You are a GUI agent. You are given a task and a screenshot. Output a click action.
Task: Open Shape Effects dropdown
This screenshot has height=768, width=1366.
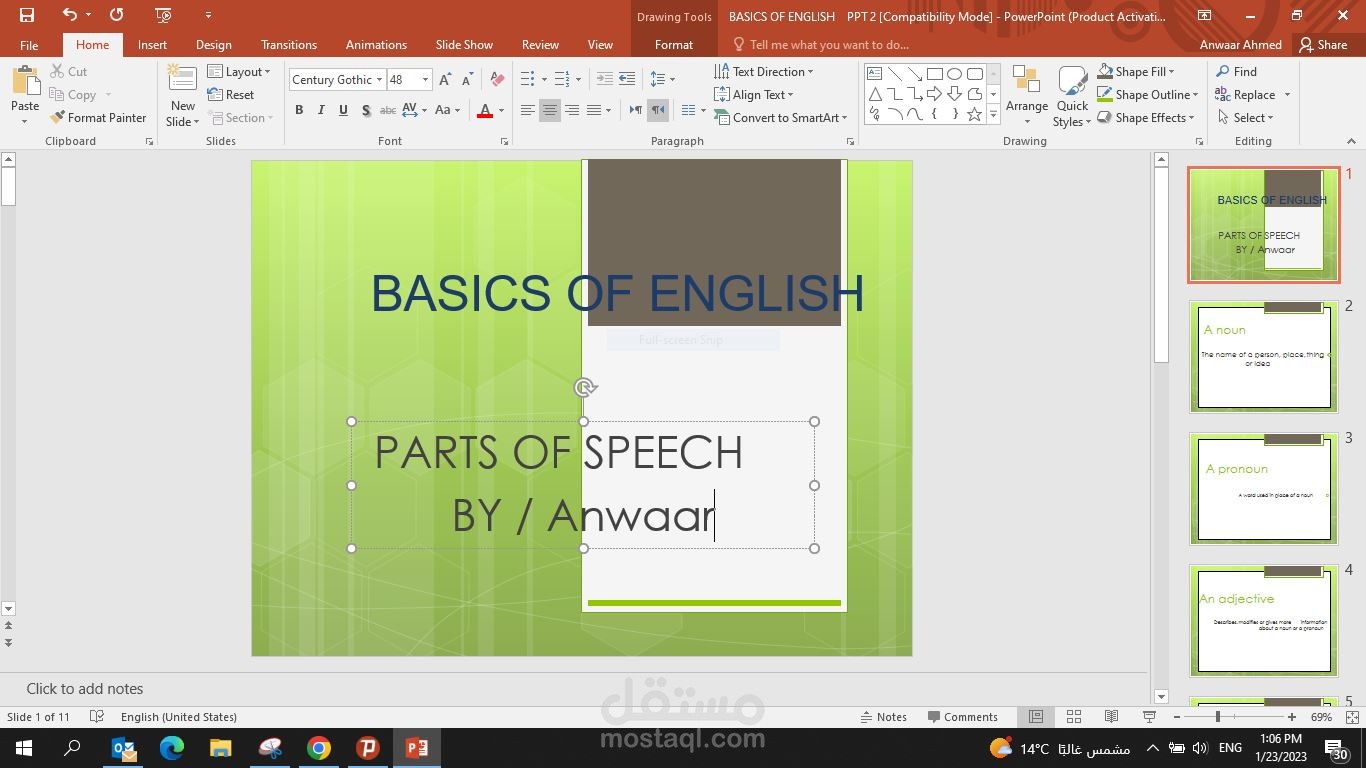pos(1146,118)
